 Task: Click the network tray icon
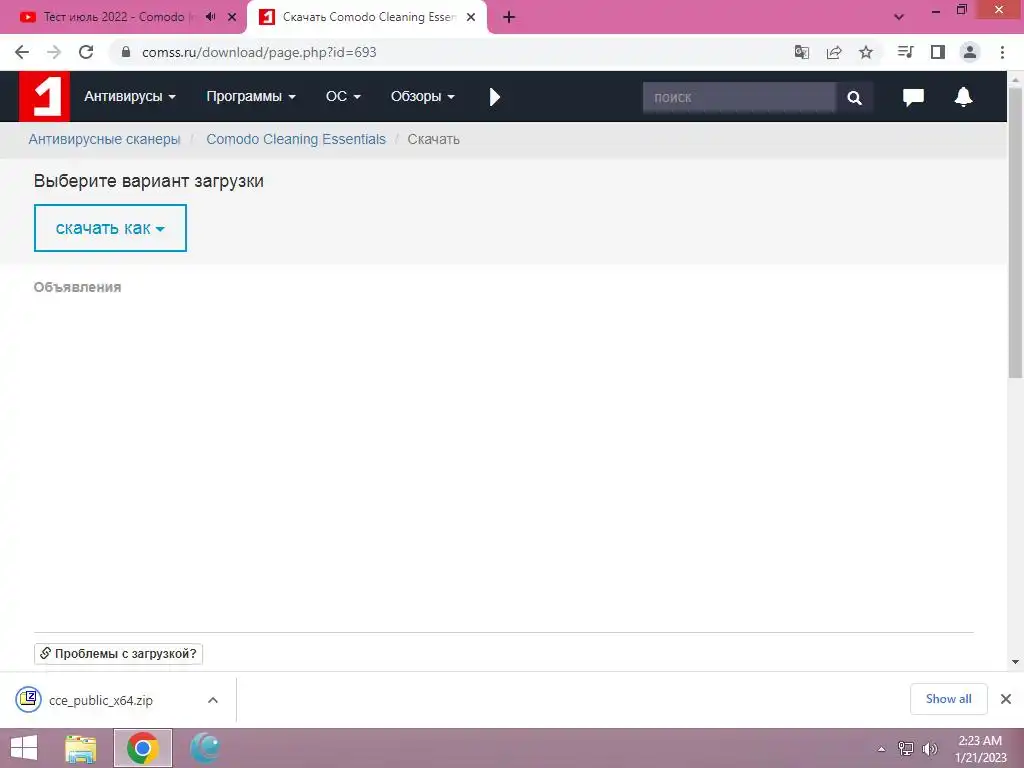(x=906, y=749)
